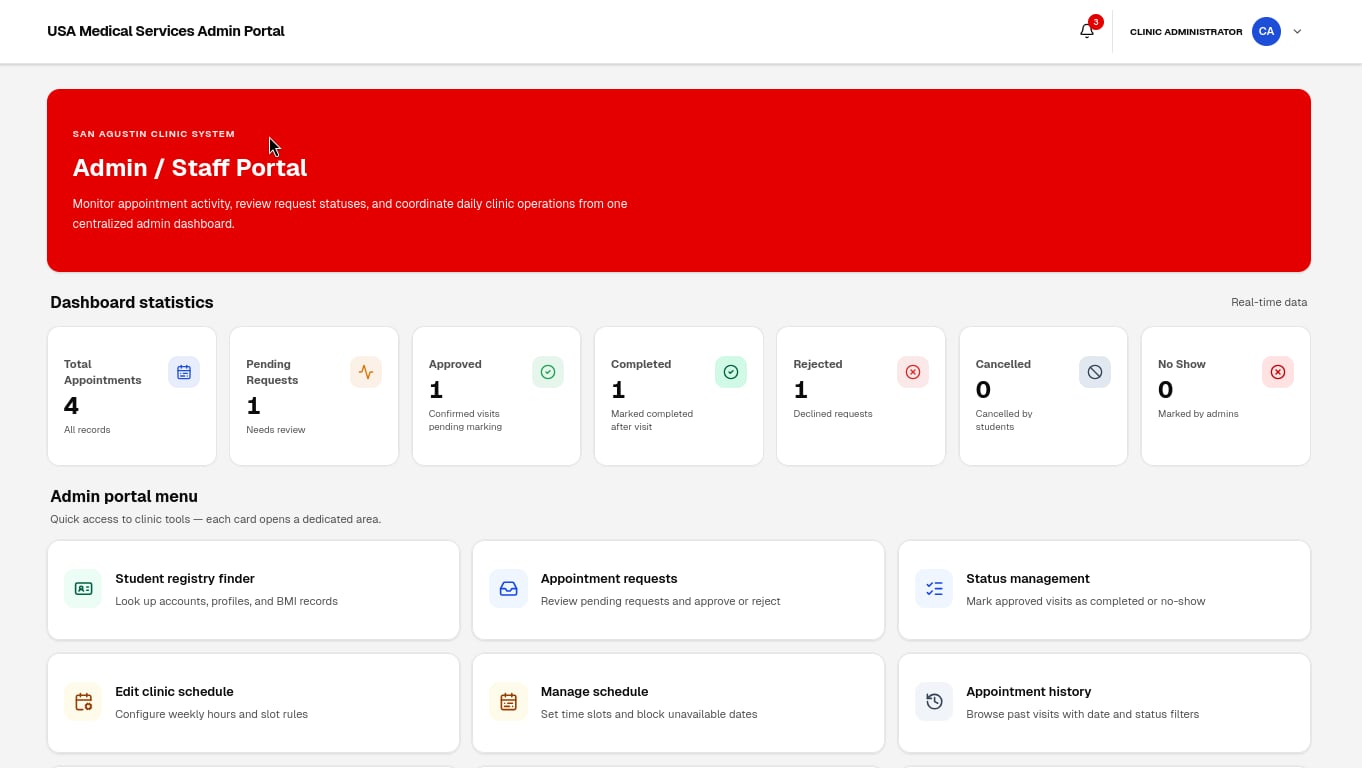Click the Total Appointments count 4
The image size is (1362, 768).
point(71,406)
